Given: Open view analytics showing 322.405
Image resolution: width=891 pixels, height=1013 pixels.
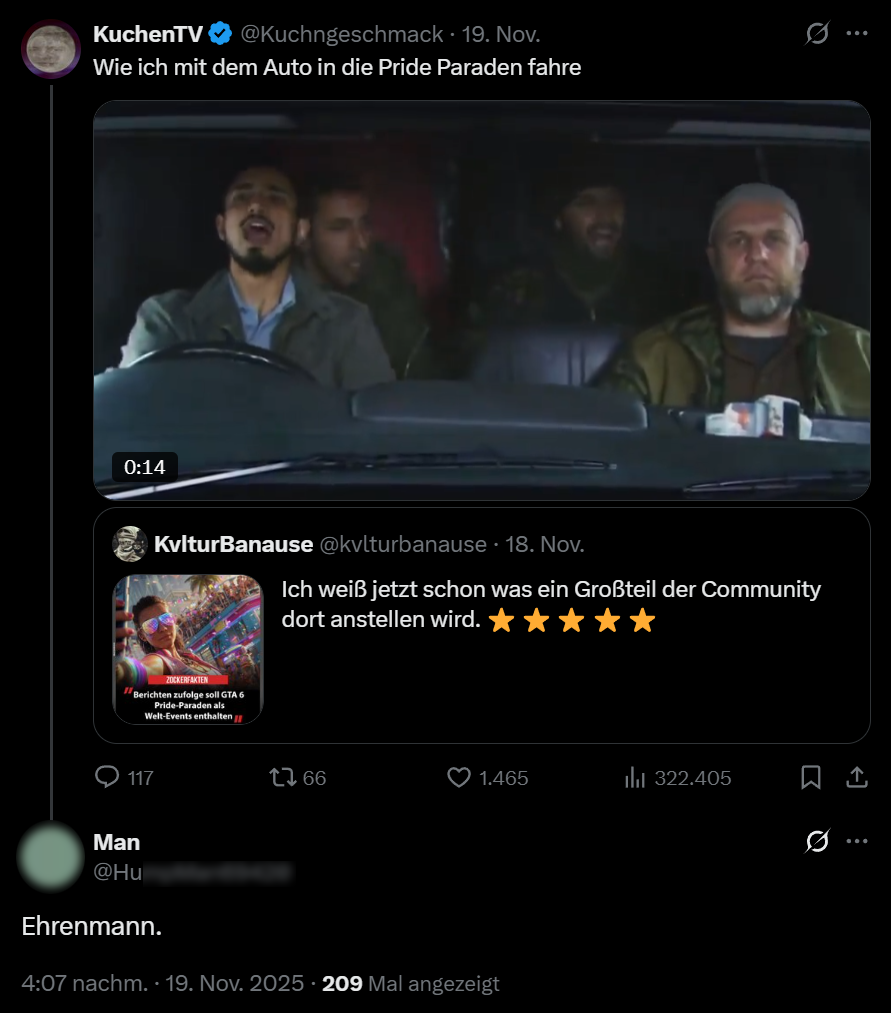Looking at the screenshot, I should point(634,777).
